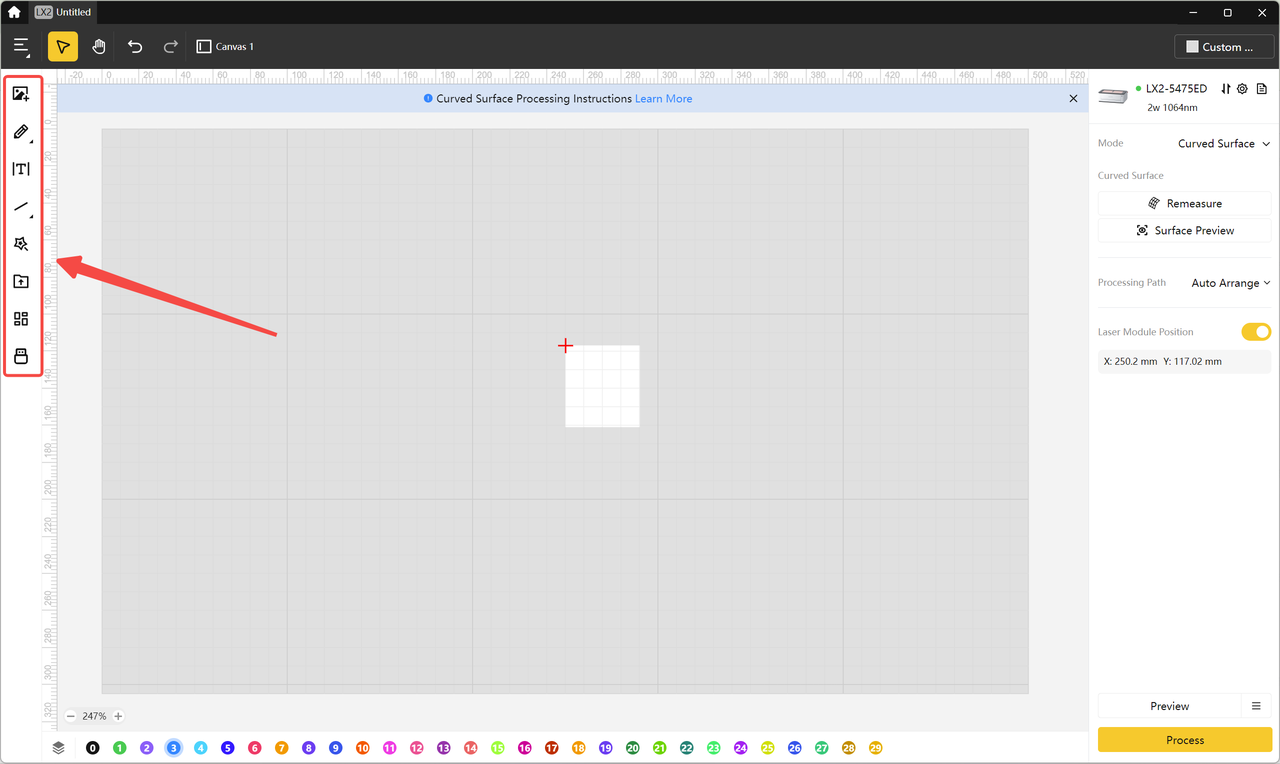Select the Text tool
Screen dimensions: 1280x764
tap(21, 169)
